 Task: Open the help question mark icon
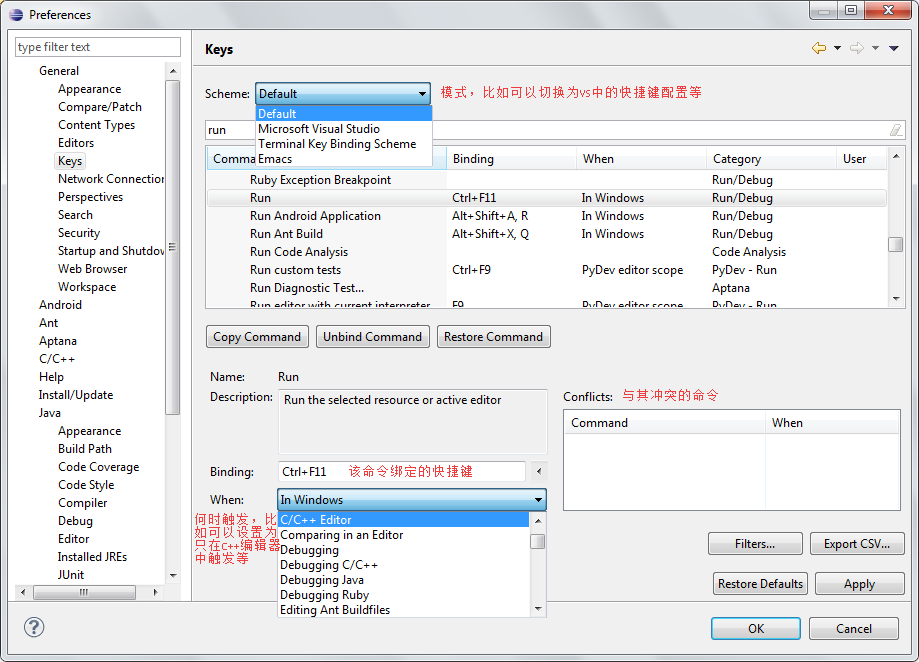pyautogui.click(x=34, y=627)
